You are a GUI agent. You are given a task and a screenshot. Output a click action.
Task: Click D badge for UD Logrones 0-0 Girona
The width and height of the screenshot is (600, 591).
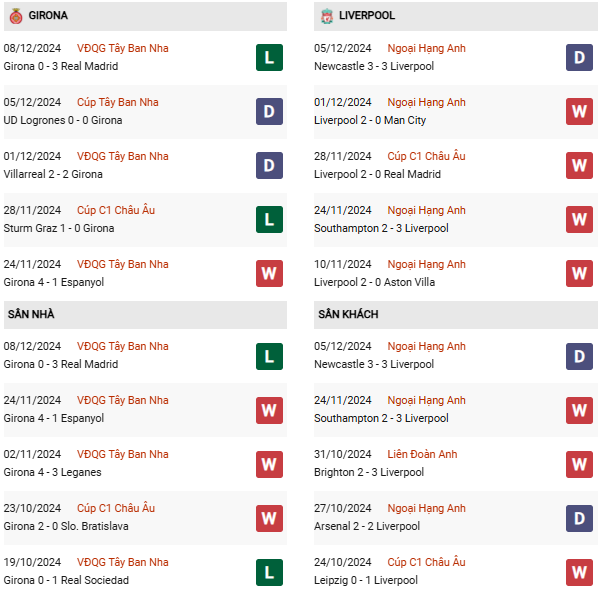pos(269,111)
